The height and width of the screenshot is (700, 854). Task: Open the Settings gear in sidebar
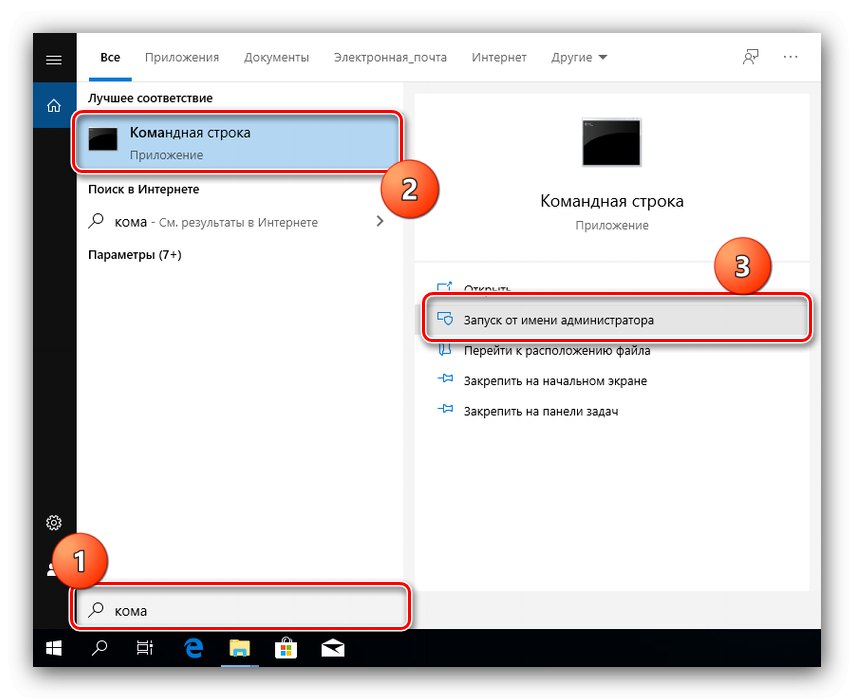click(x=54, y=523)
